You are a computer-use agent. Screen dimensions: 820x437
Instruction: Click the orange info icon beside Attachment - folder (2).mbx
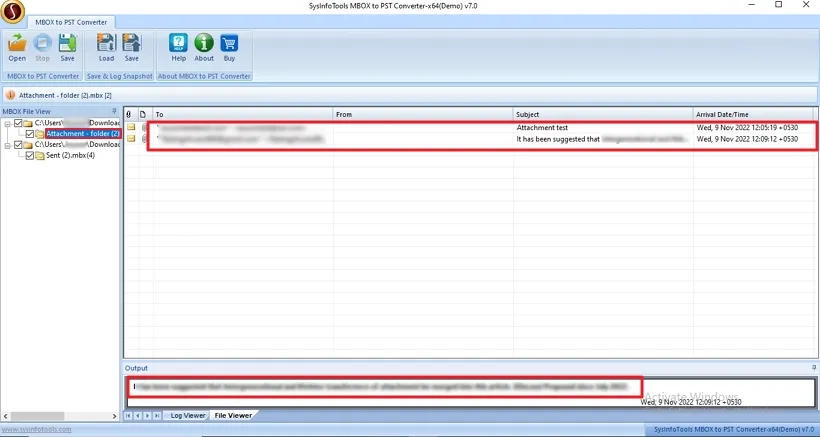tap(10, 95)
